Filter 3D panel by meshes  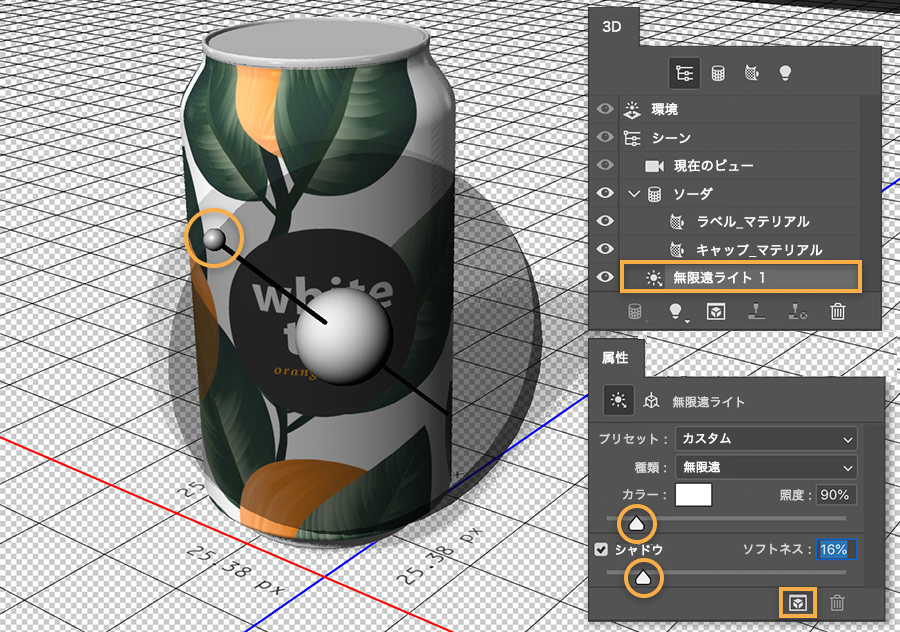pyautogui.click(x=717, y=73)
